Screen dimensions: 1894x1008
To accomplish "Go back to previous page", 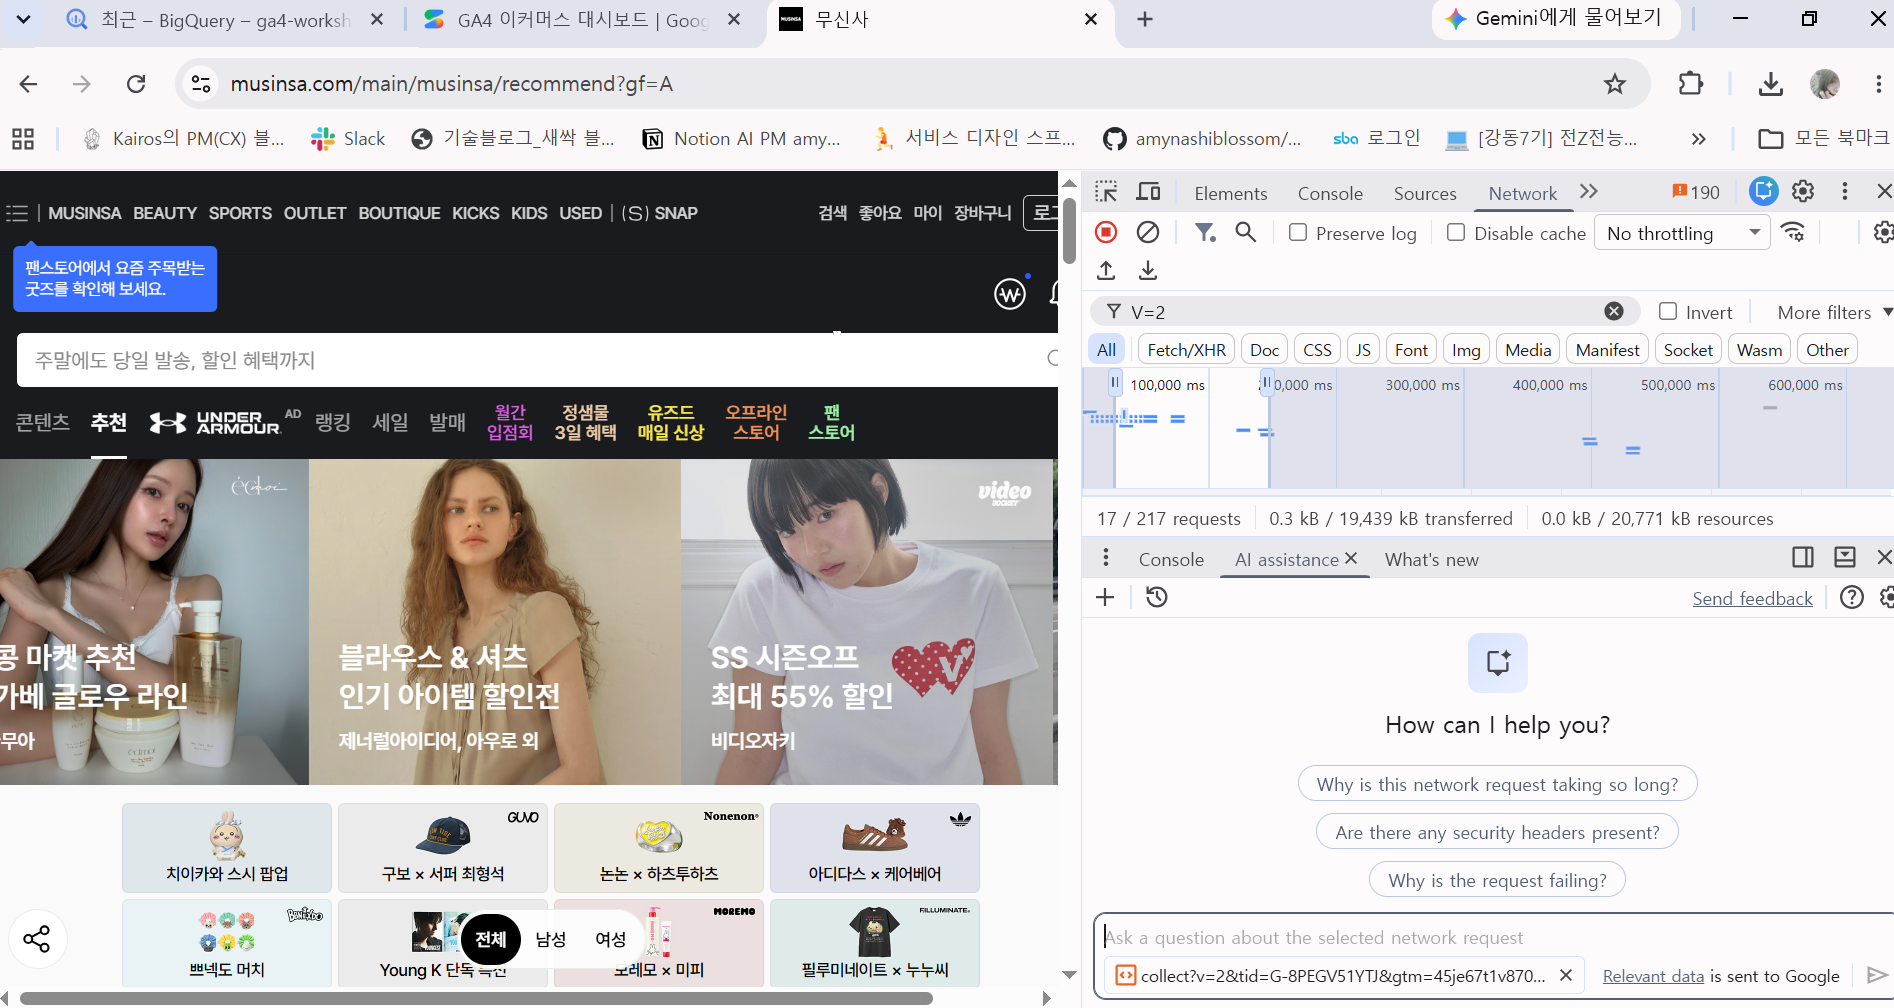I will (x=28, y=84).
